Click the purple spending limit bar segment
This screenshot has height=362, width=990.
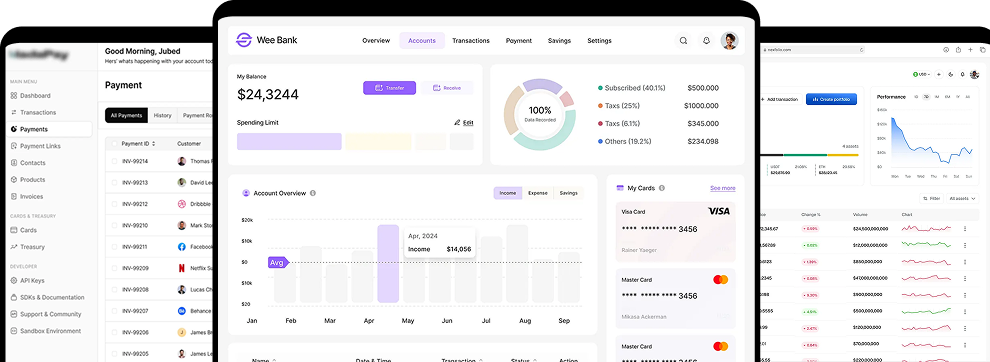pyautogui.click(x=289, y=142)
